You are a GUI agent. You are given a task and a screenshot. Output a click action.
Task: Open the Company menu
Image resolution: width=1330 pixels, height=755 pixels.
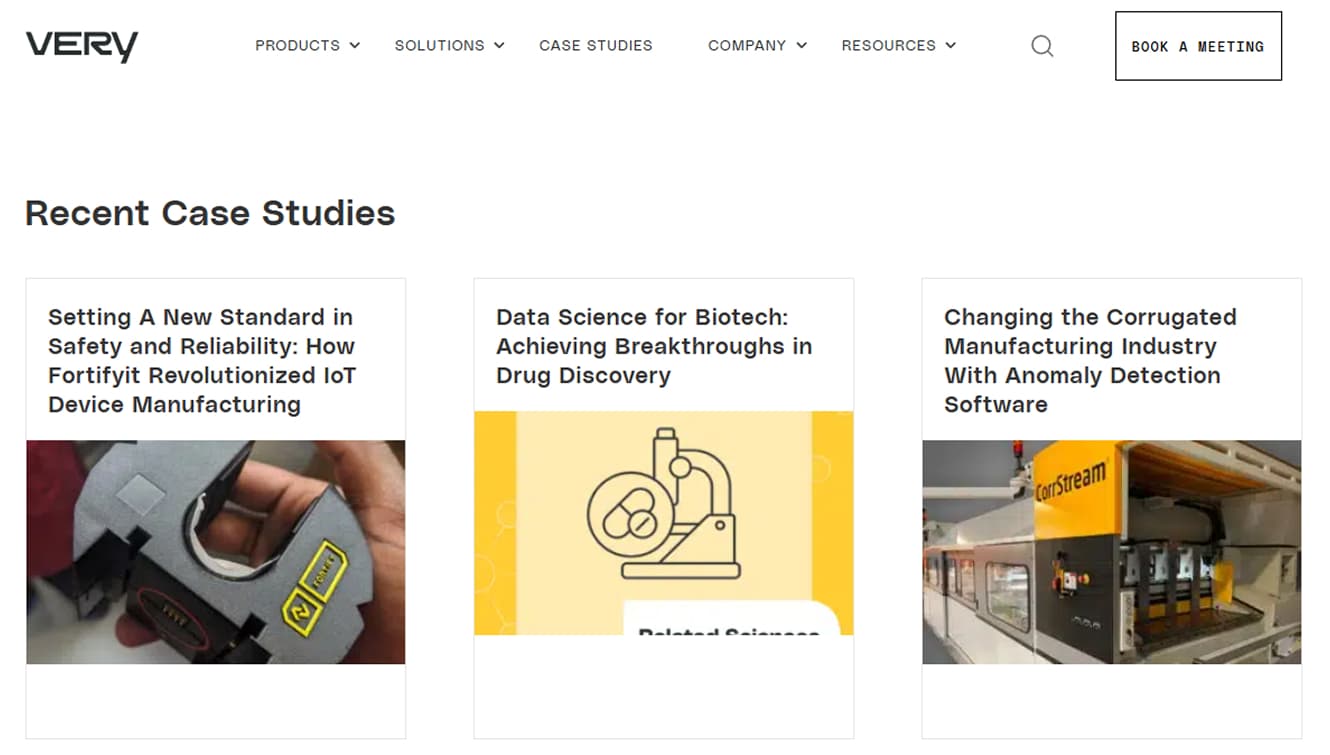point(746,46)
